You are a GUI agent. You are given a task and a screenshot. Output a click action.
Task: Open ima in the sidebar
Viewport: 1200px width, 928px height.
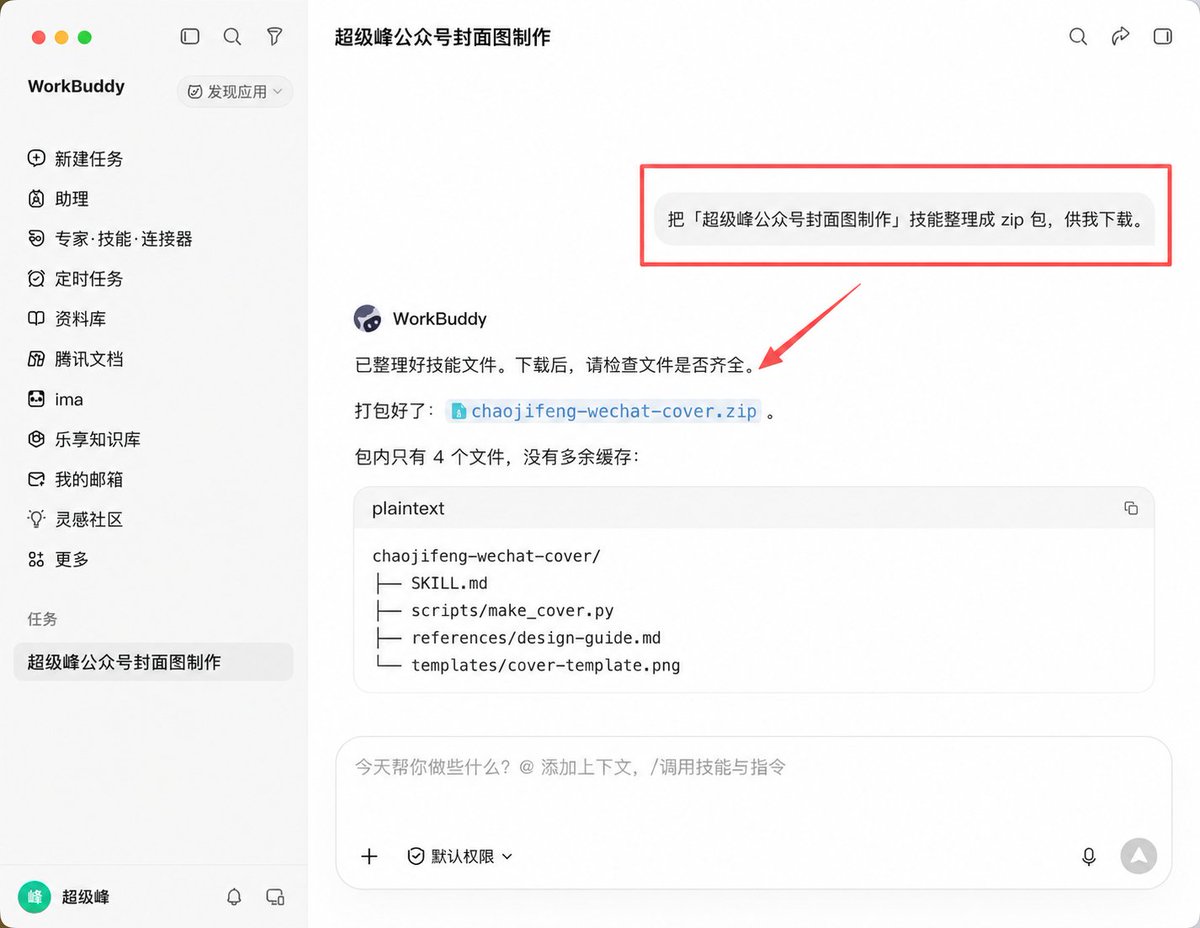click(x=56, y=399)
